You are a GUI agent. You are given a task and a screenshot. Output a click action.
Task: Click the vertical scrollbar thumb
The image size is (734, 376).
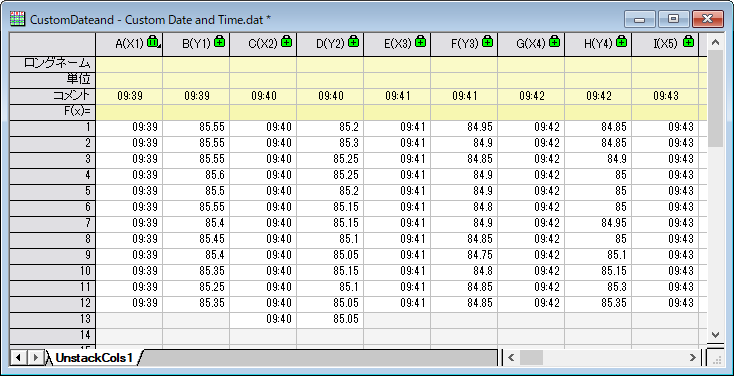(x=715, y=99)
